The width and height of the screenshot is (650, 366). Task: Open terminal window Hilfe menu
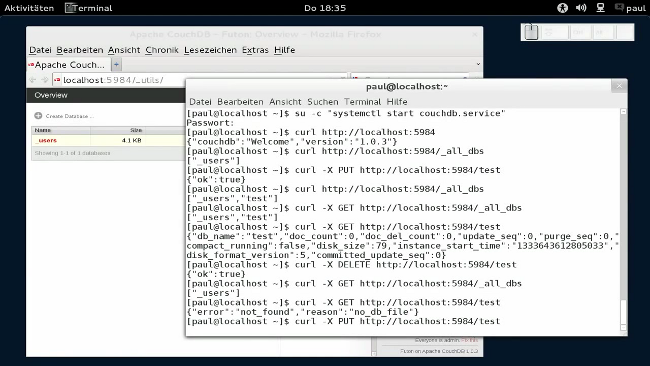point(397,102)
